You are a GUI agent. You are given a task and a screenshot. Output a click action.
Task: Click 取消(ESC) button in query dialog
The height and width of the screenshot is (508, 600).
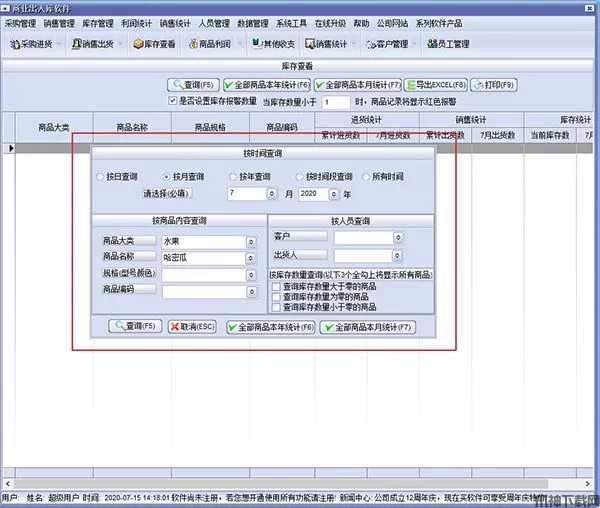[x=192, y=326]
